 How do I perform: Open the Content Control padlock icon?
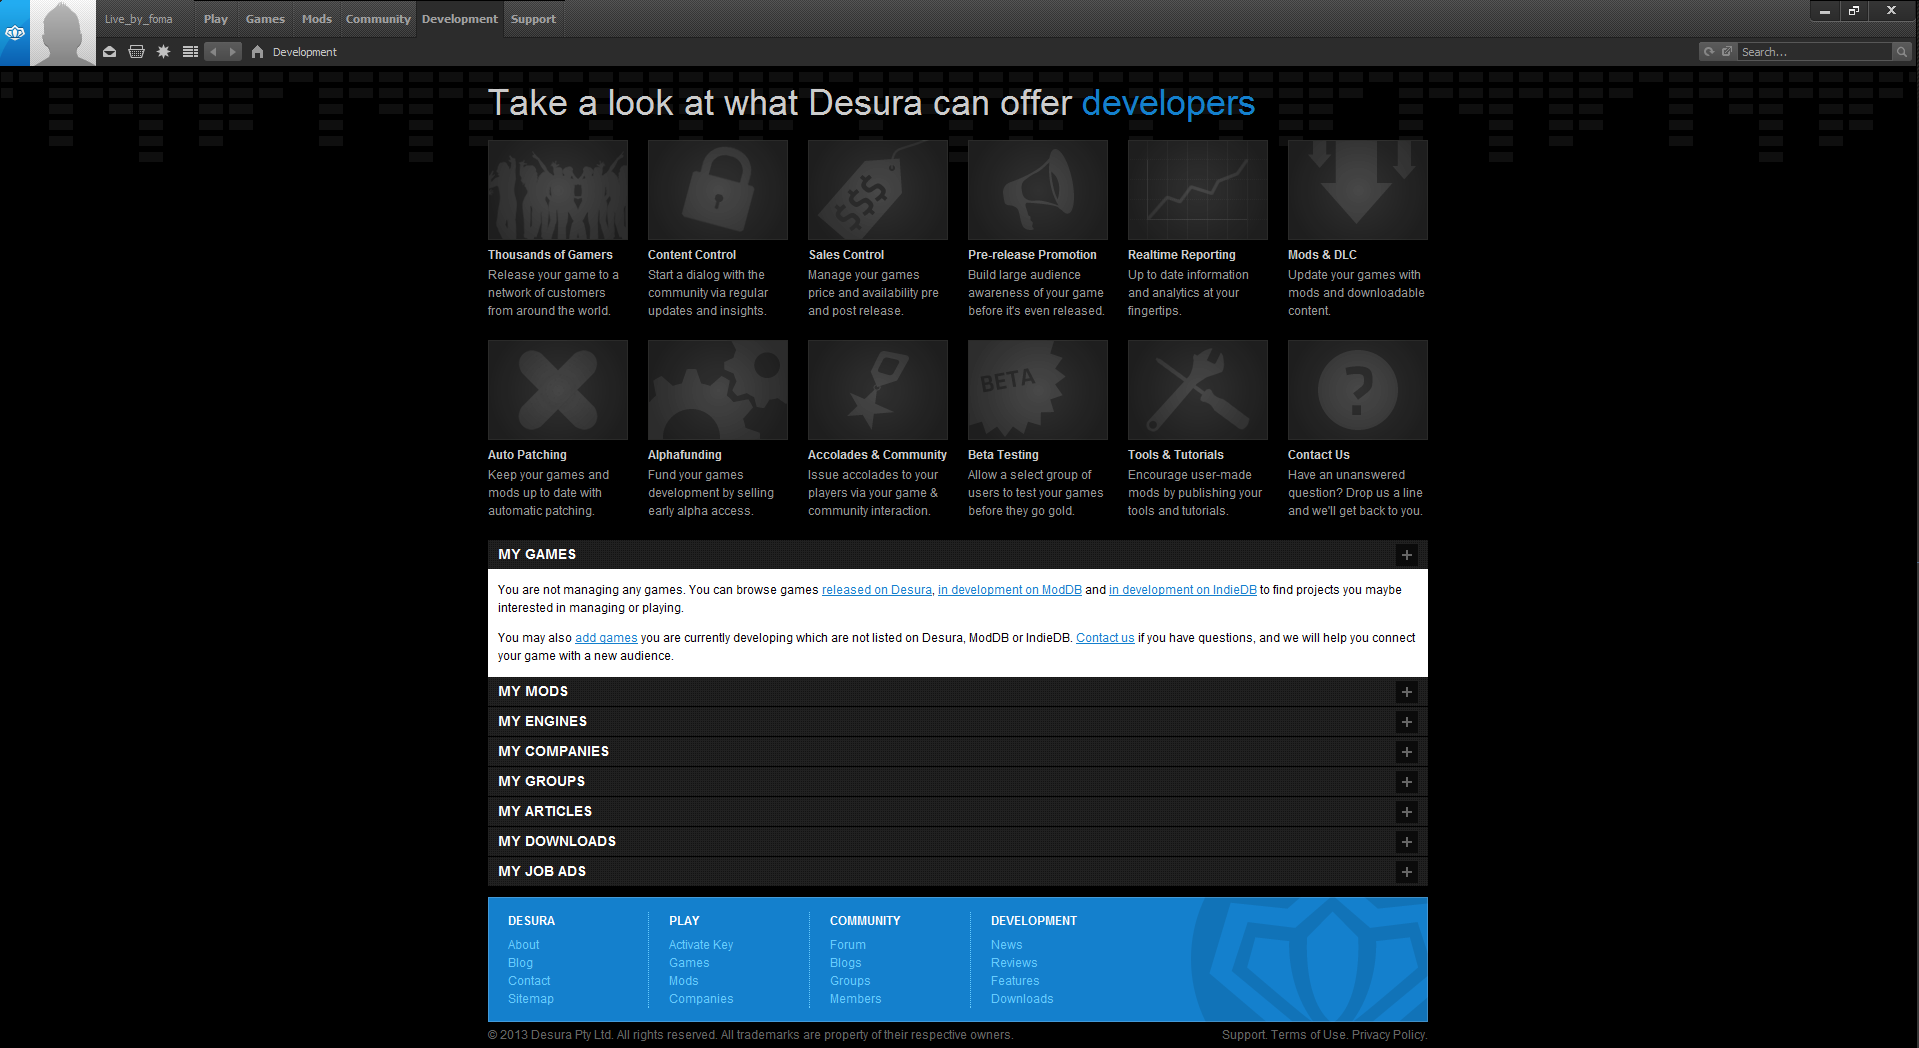click(x=718, y=190)
